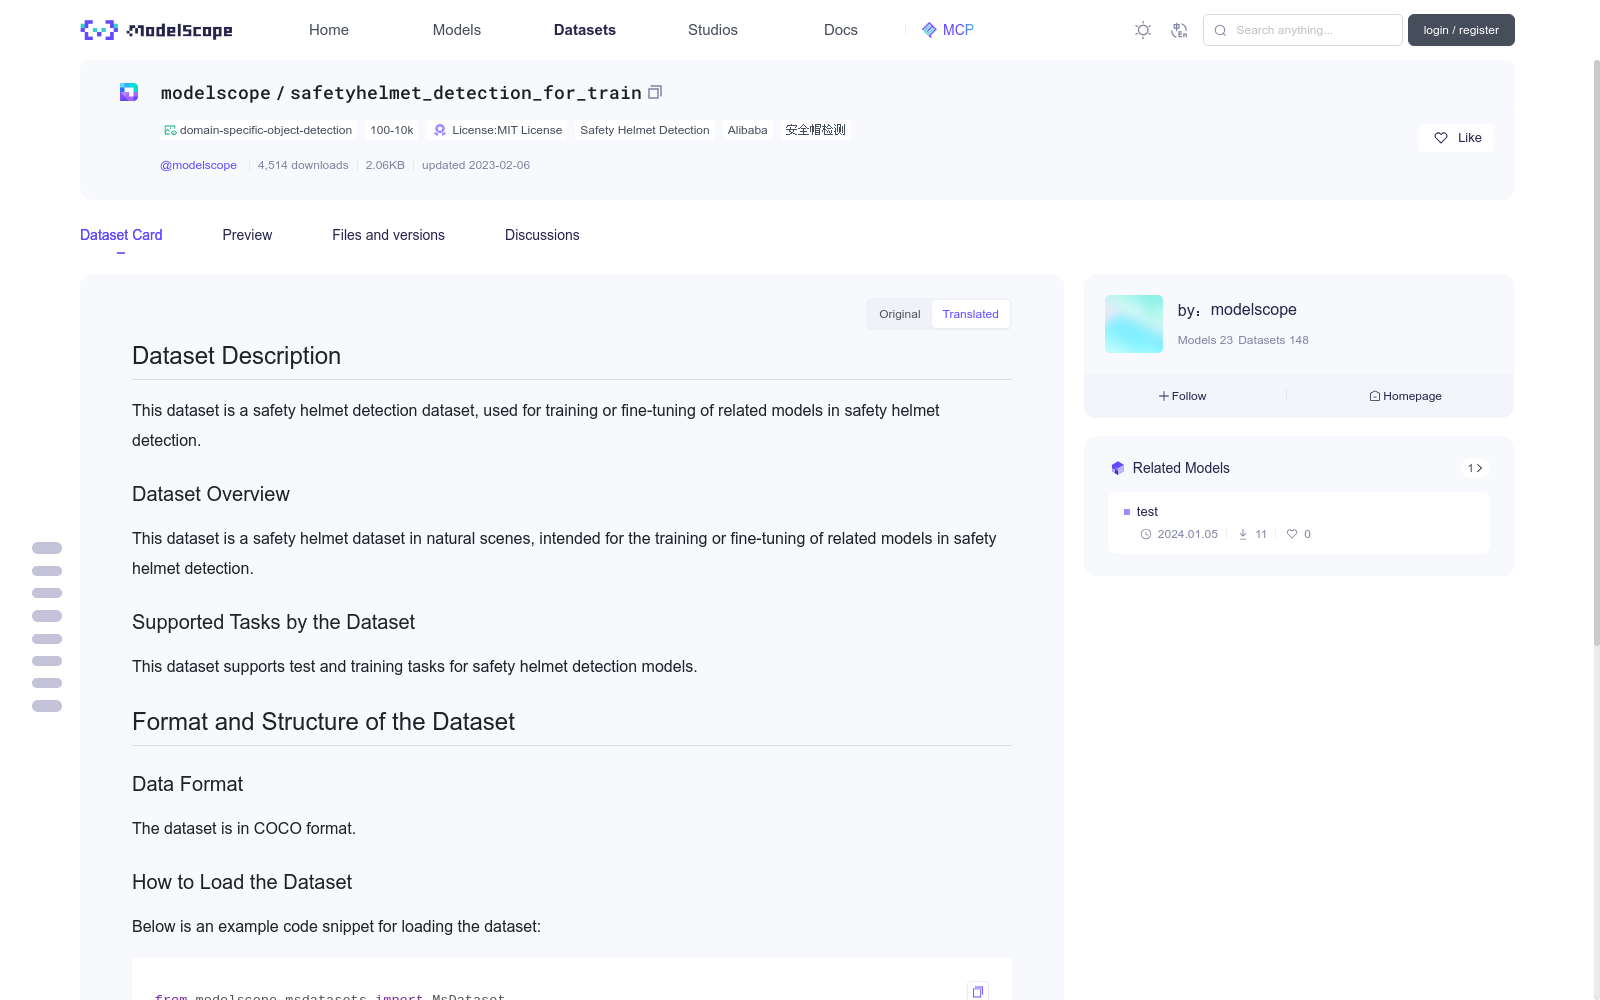This screenshot has height=1000, width=1600.
Task: Open the Docs nav item
Action: click(x=841, y=30)
